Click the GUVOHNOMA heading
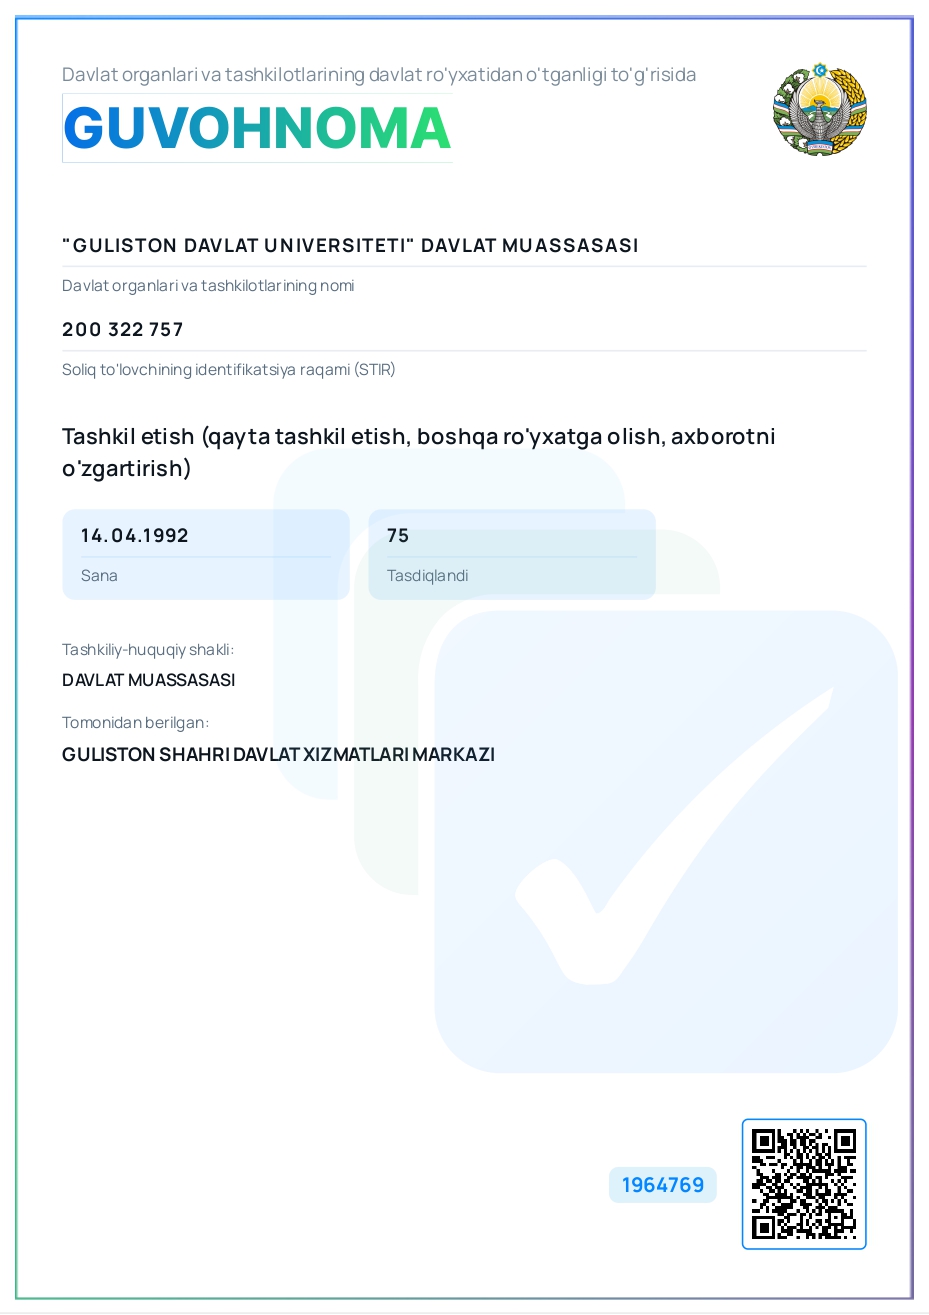This screenshot has width=929, height=1315. click(x=257, y=128)
